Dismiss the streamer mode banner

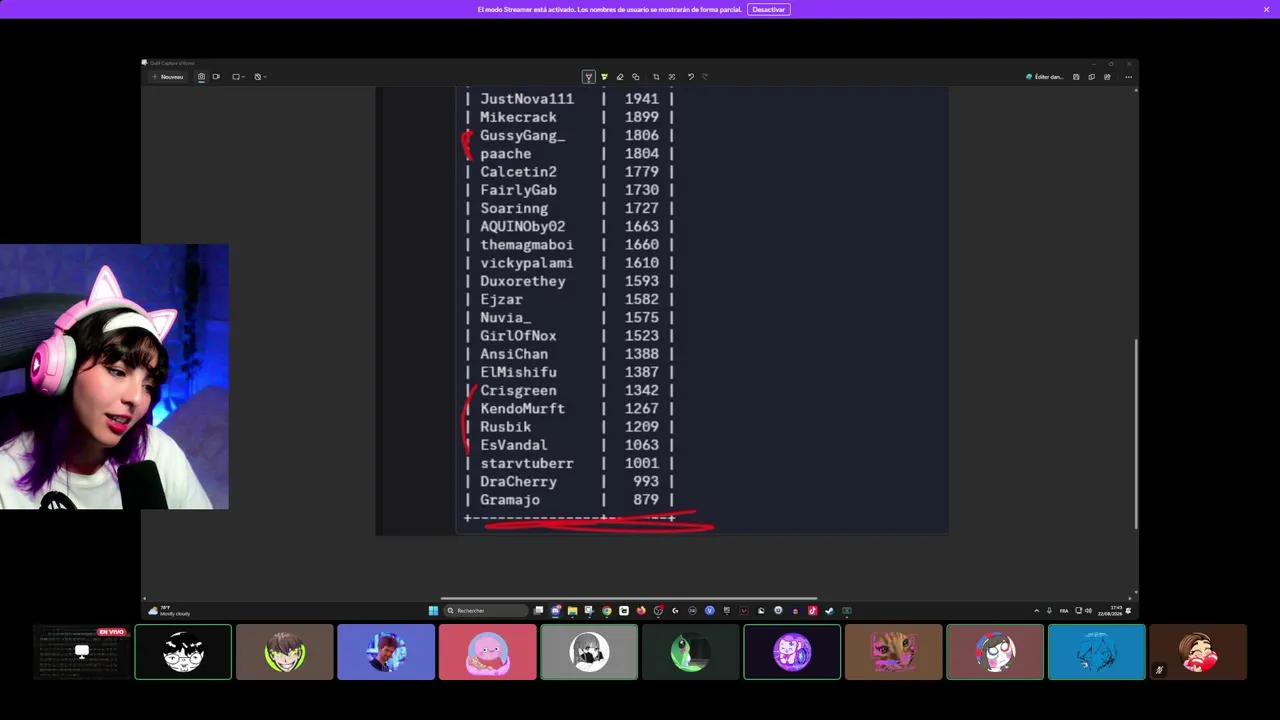click(x=1266, y=9)
